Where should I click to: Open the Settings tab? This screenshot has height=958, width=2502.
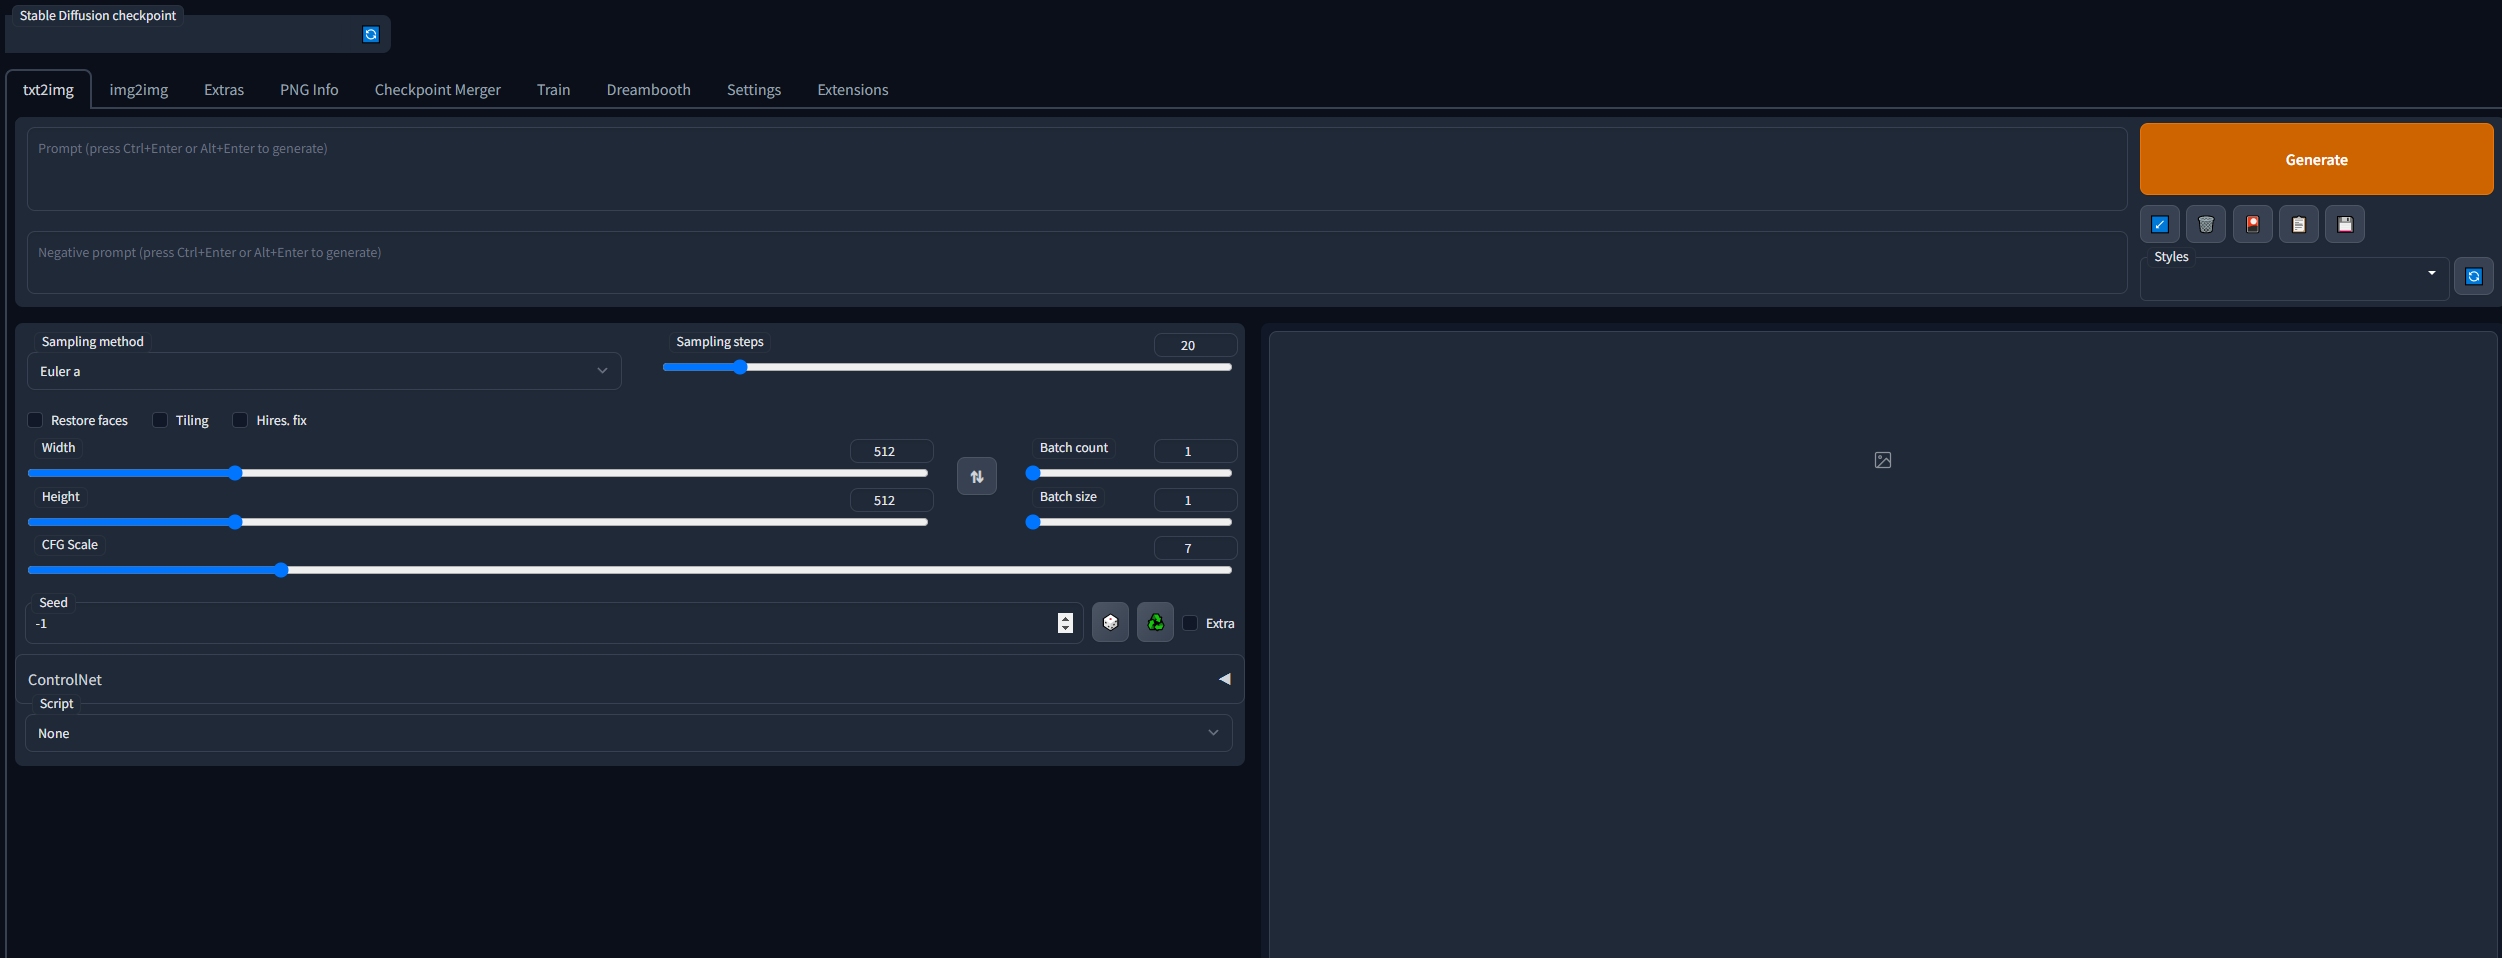point(754,90)
